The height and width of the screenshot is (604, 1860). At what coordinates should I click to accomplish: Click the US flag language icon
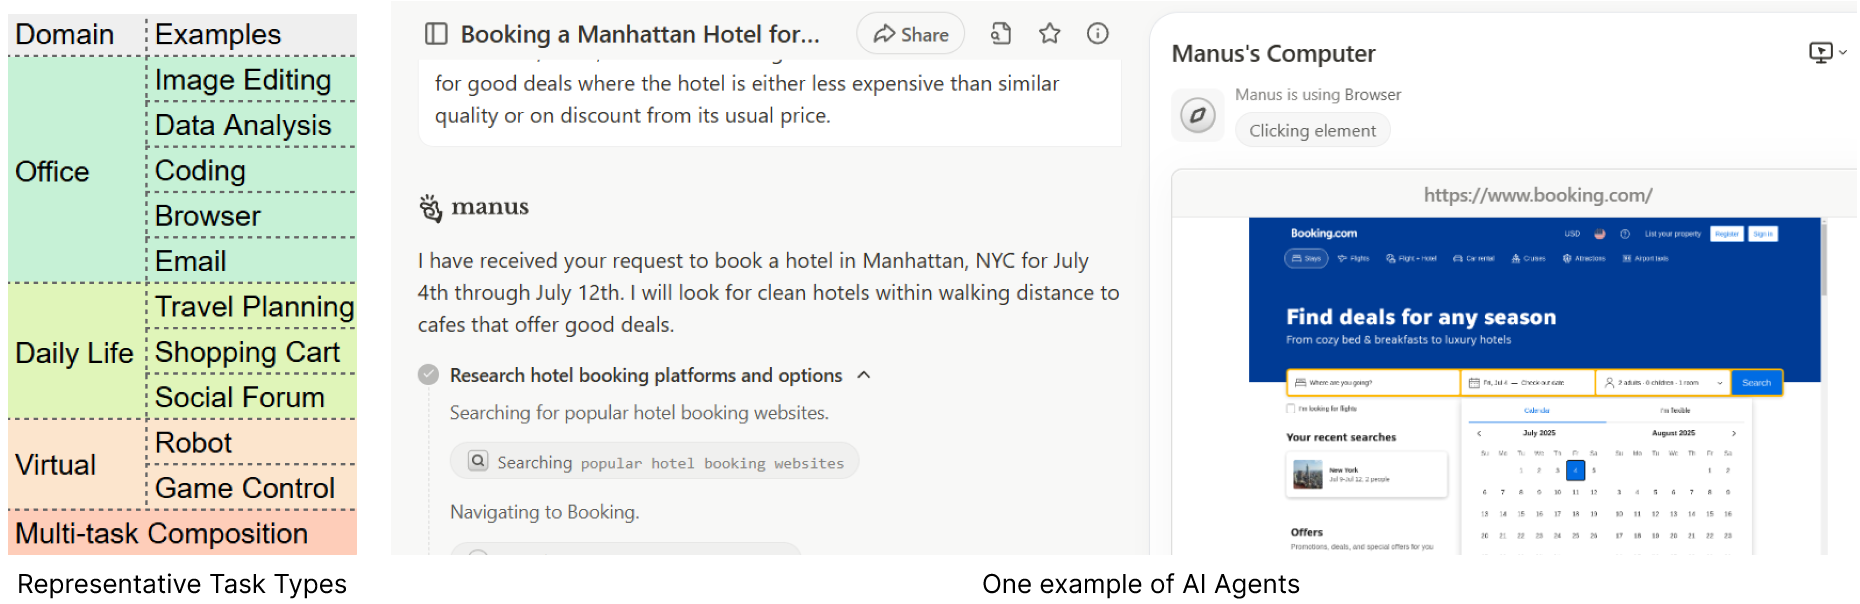coord(1599,234)
